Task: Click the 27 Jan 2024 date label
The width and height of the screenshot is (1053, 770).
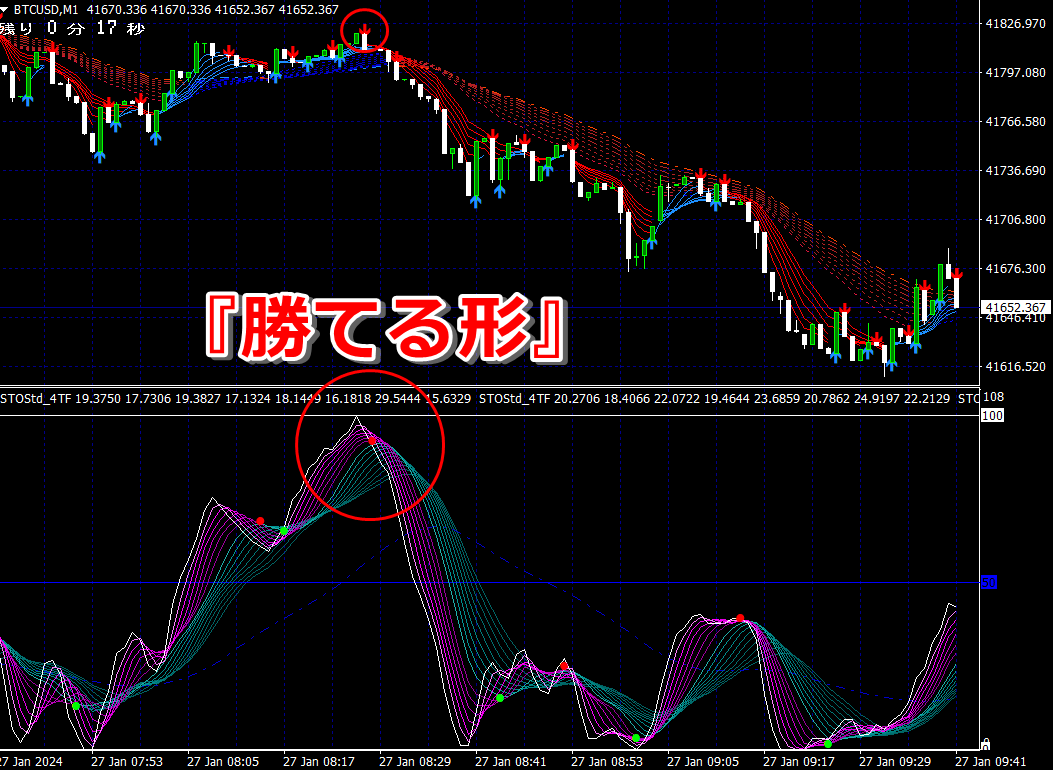Action: click(31, 762)
